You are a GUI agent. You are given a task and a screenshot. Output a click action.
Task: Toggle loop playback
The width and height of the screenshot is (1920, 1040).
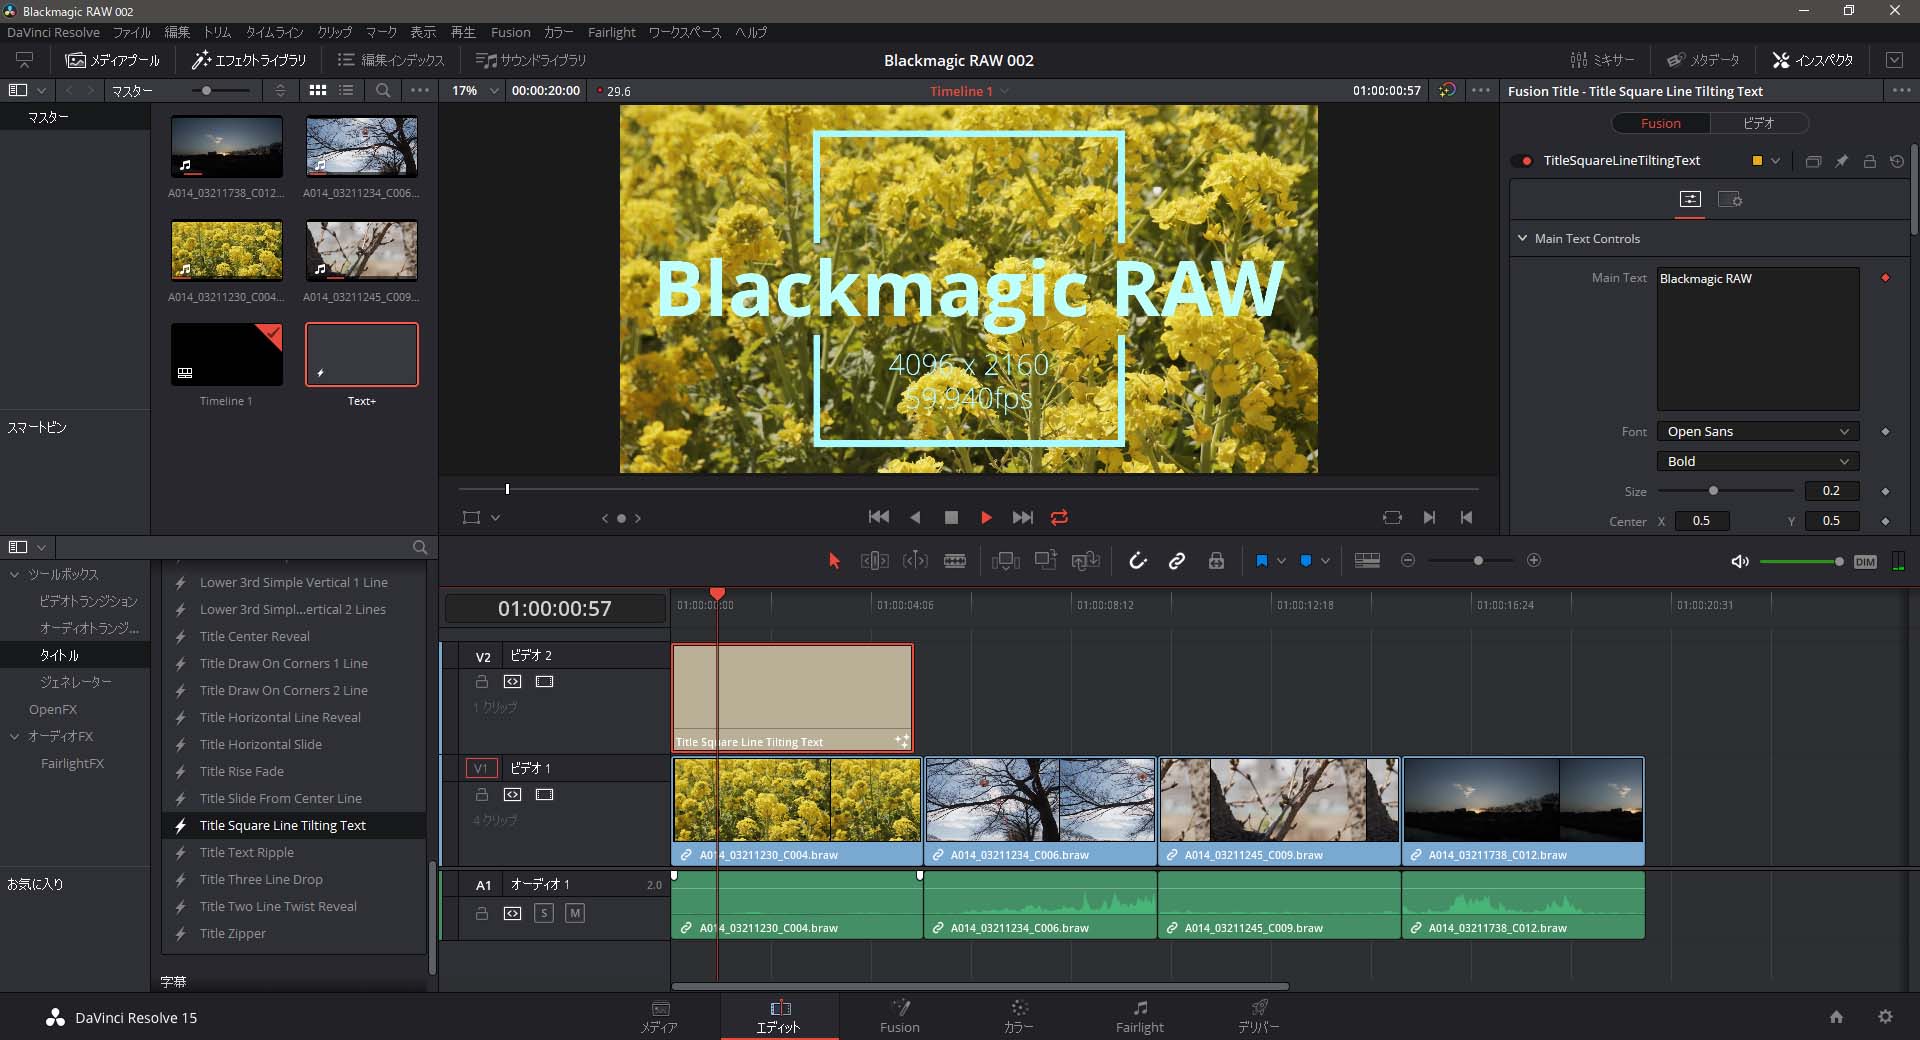click(x=1059, y=517)
